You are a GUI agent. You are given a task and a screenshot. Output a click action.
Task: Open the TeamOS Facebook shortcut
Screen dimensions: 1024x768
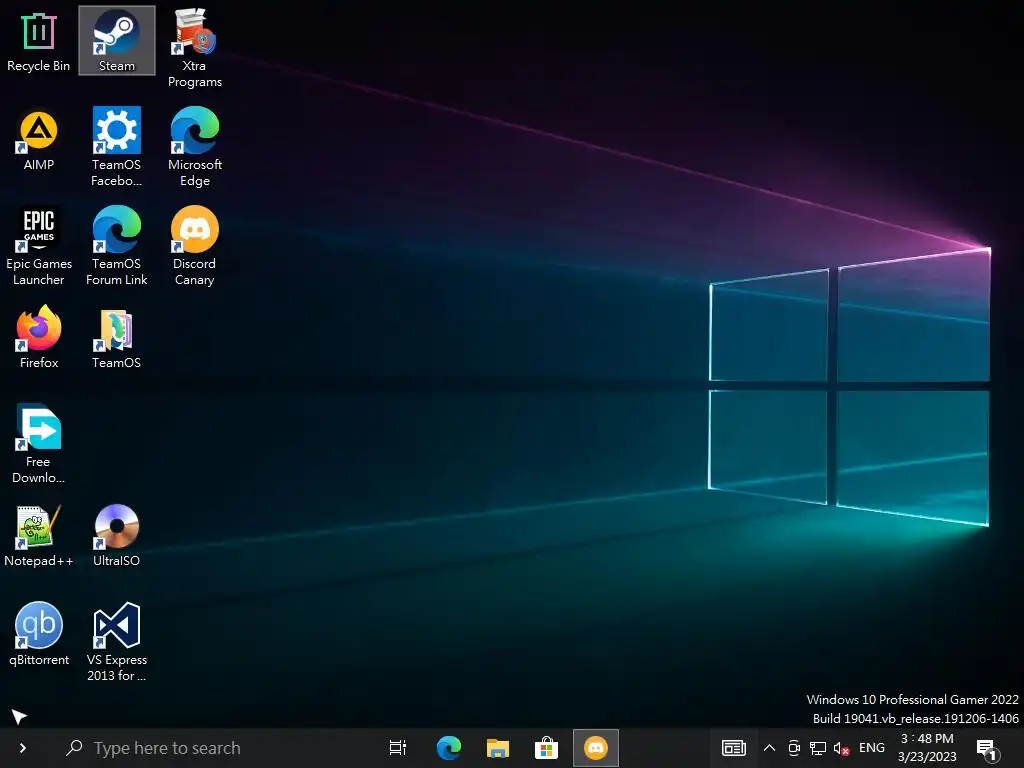click(117, 148)
